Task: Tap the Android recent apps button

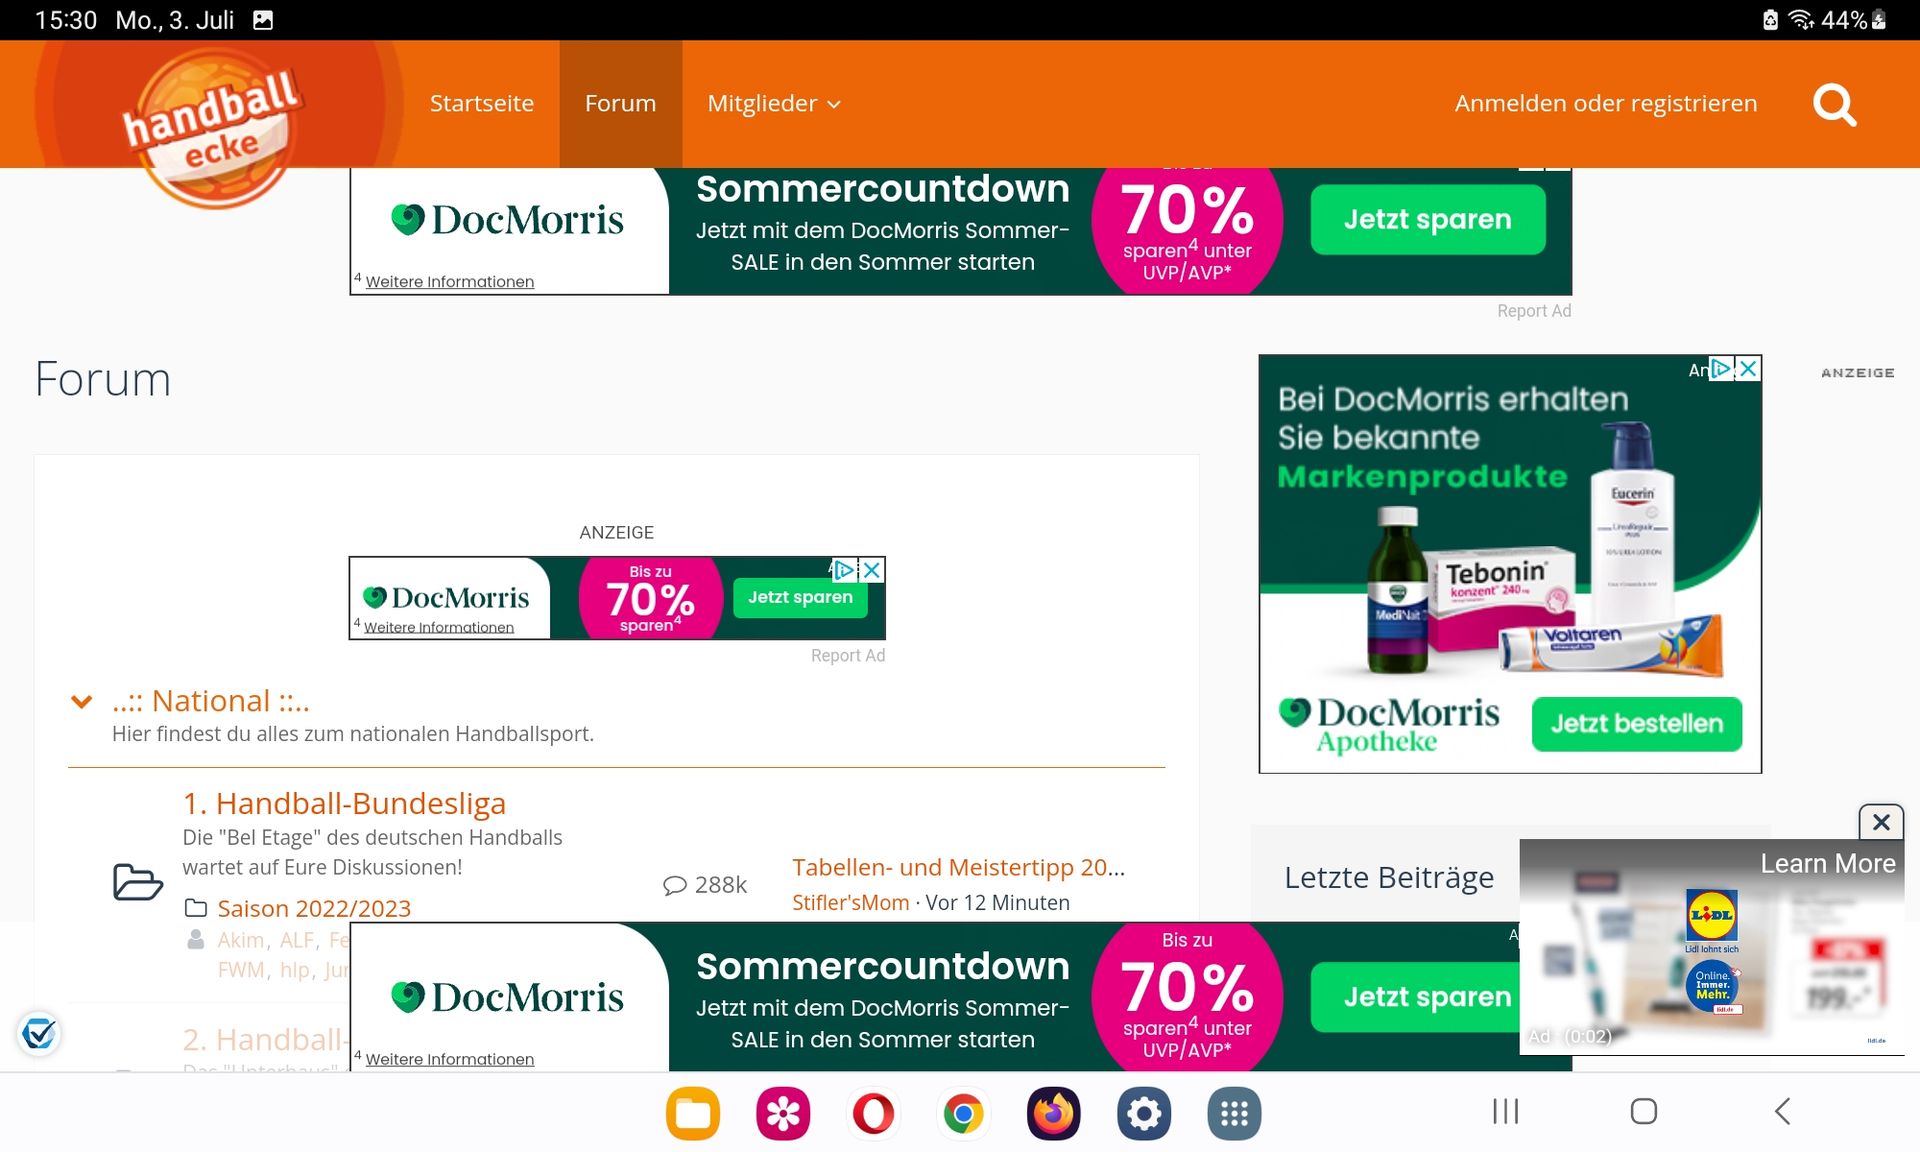Action: tap(1505, 1111)
